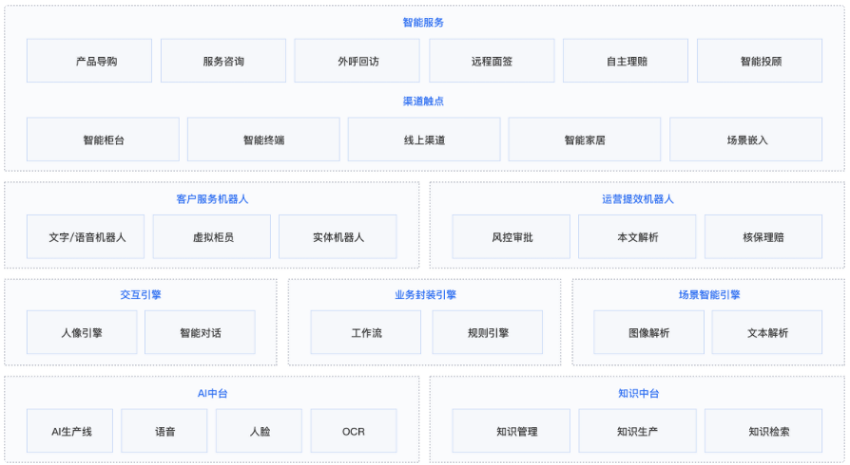Click the 产品导购 box
The height and width of the screenshot is (465, 850).
pos(89,61)
